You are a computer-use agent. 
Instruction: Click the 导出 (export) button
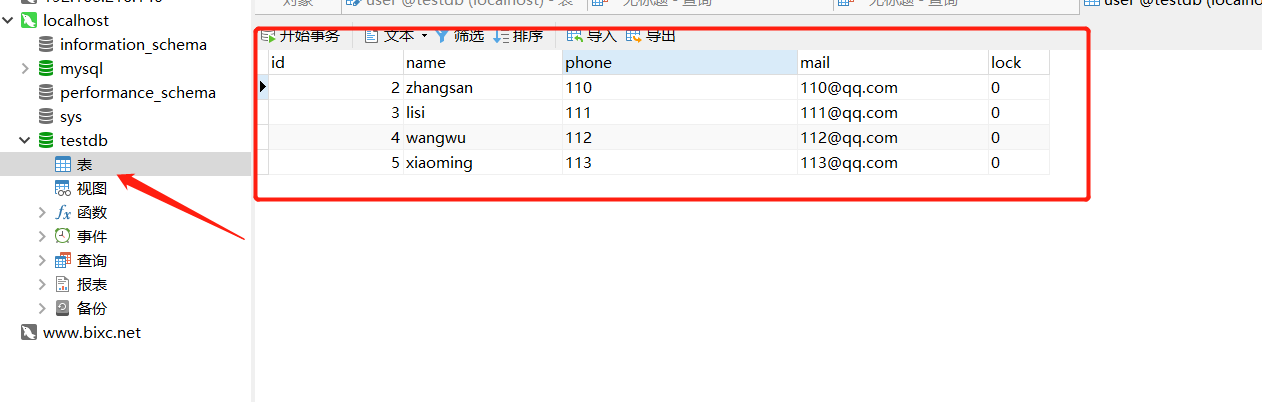(x=651, y=36)
